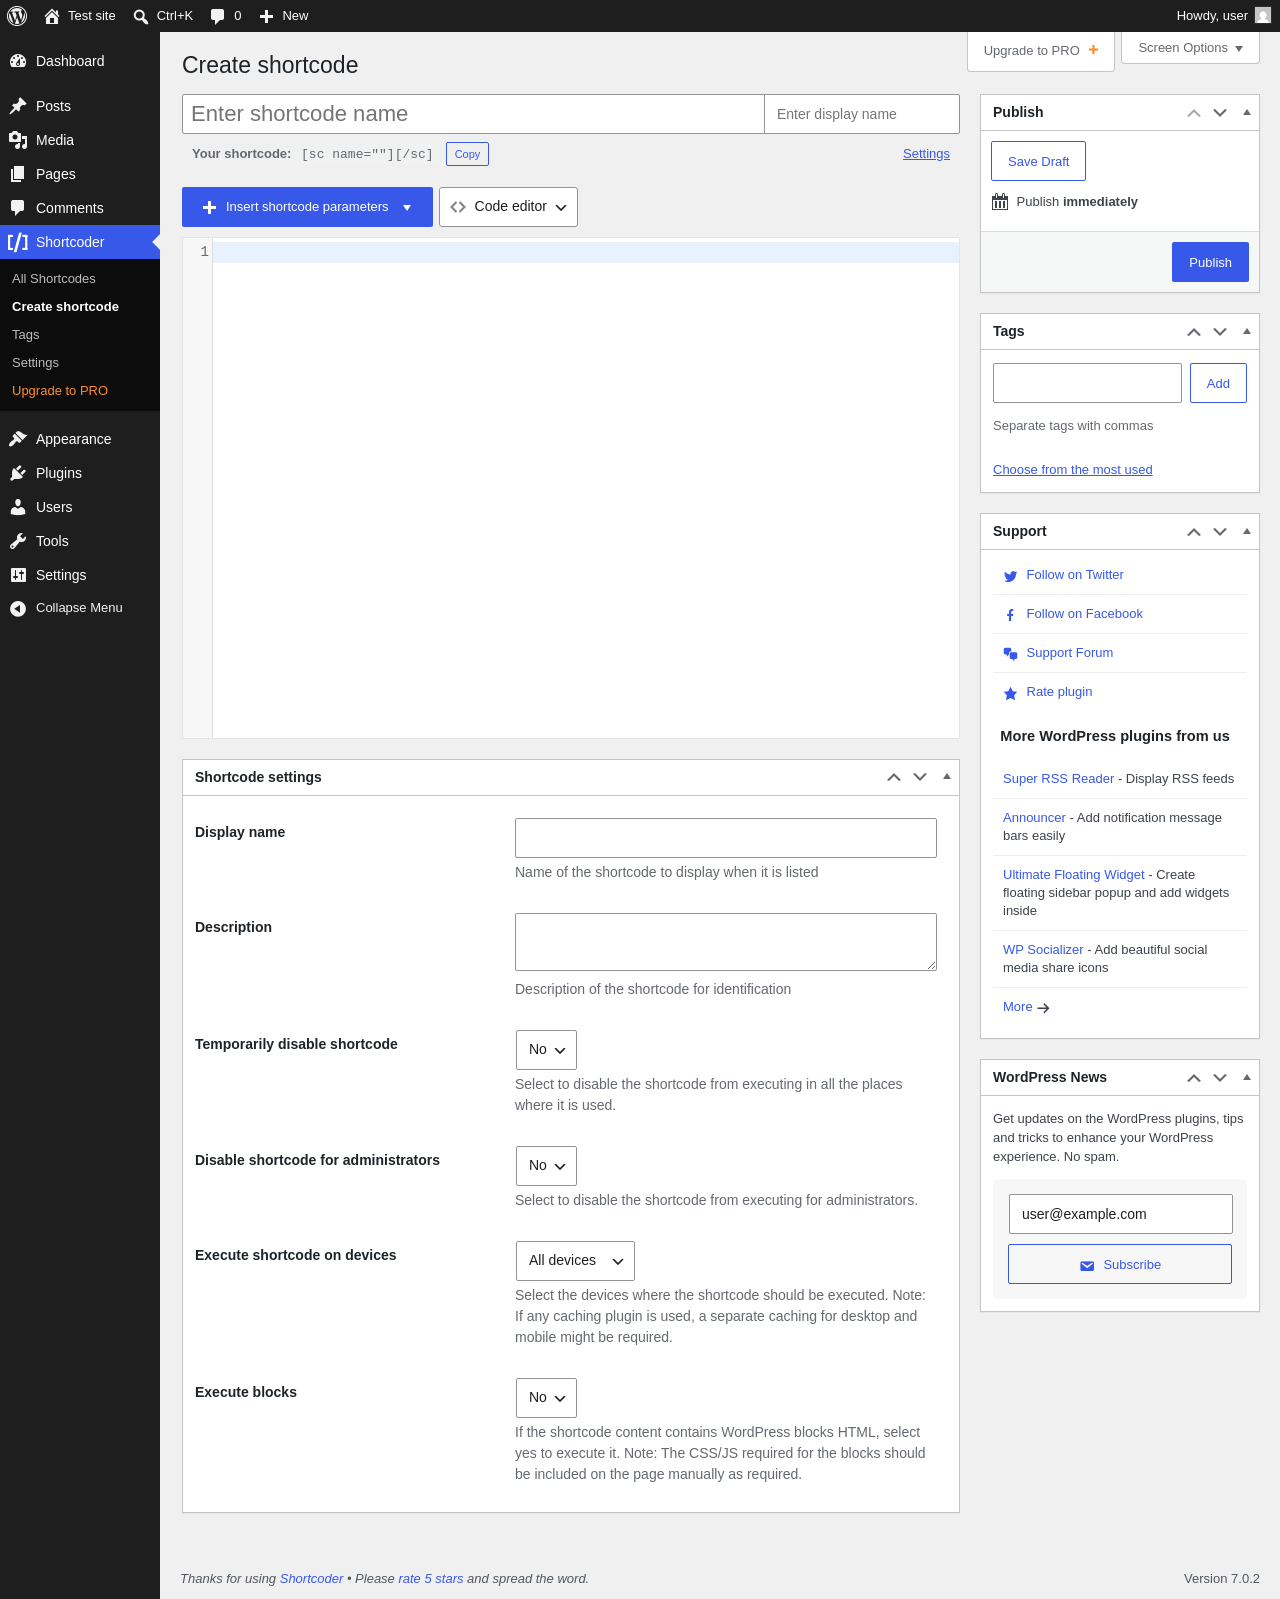Collapse Shortcode settings panel triangle
Screen dimensions: 1280x1599
947,777
